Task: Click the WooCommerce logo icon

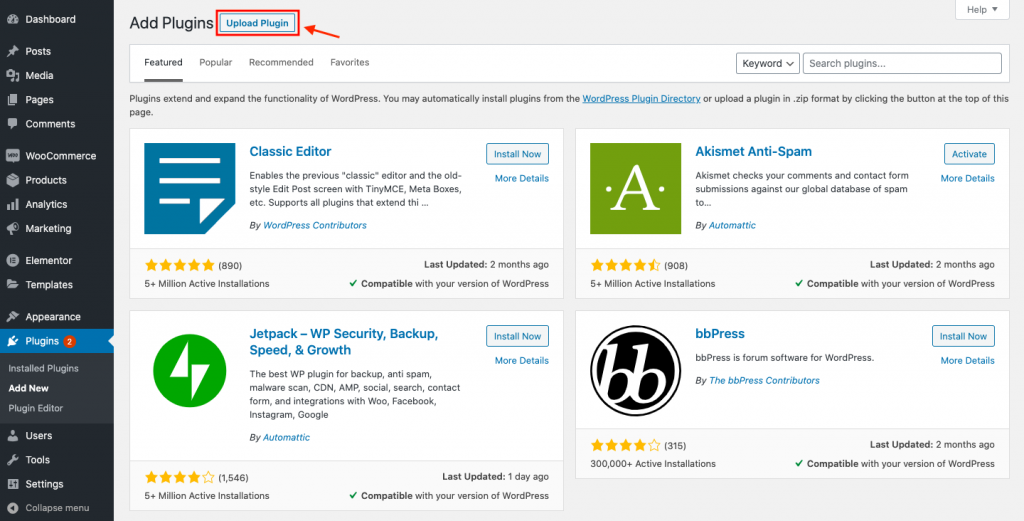Action: 12,156
